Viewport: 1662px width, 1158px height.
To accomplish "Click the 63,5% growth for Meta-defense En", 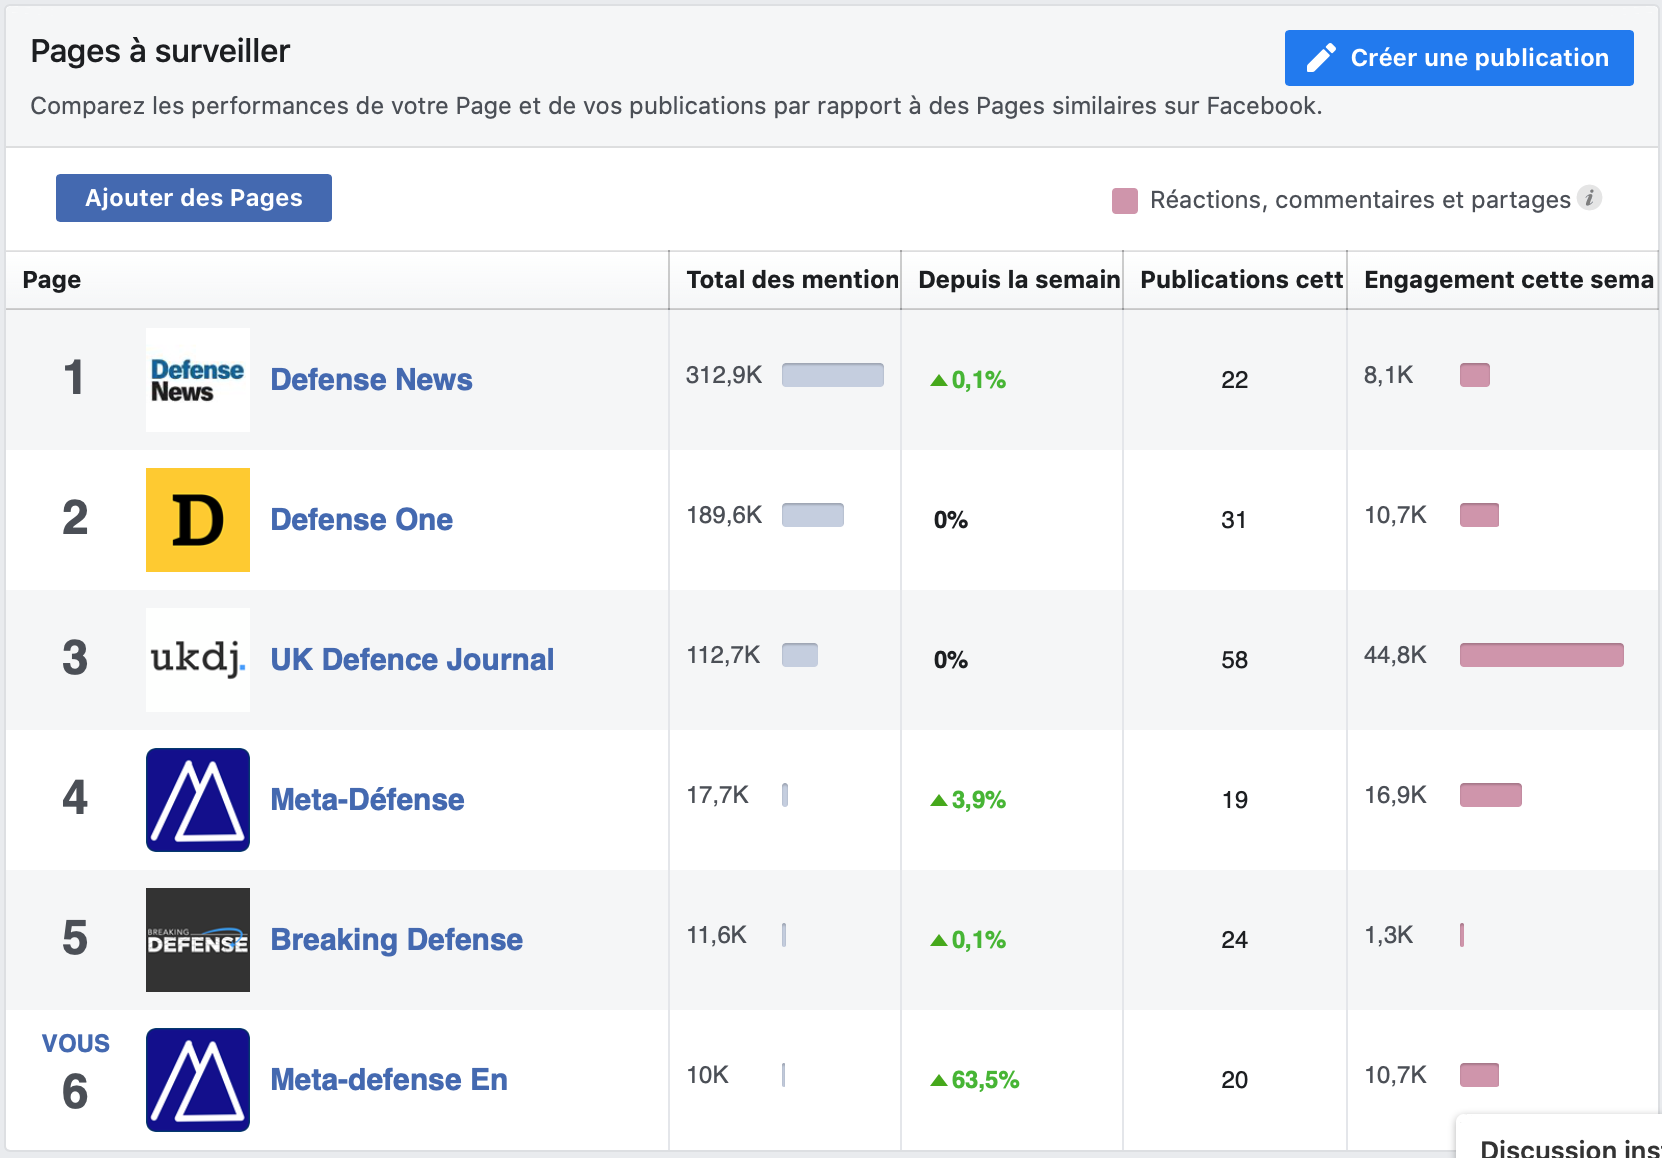I will pos(975,1080).
